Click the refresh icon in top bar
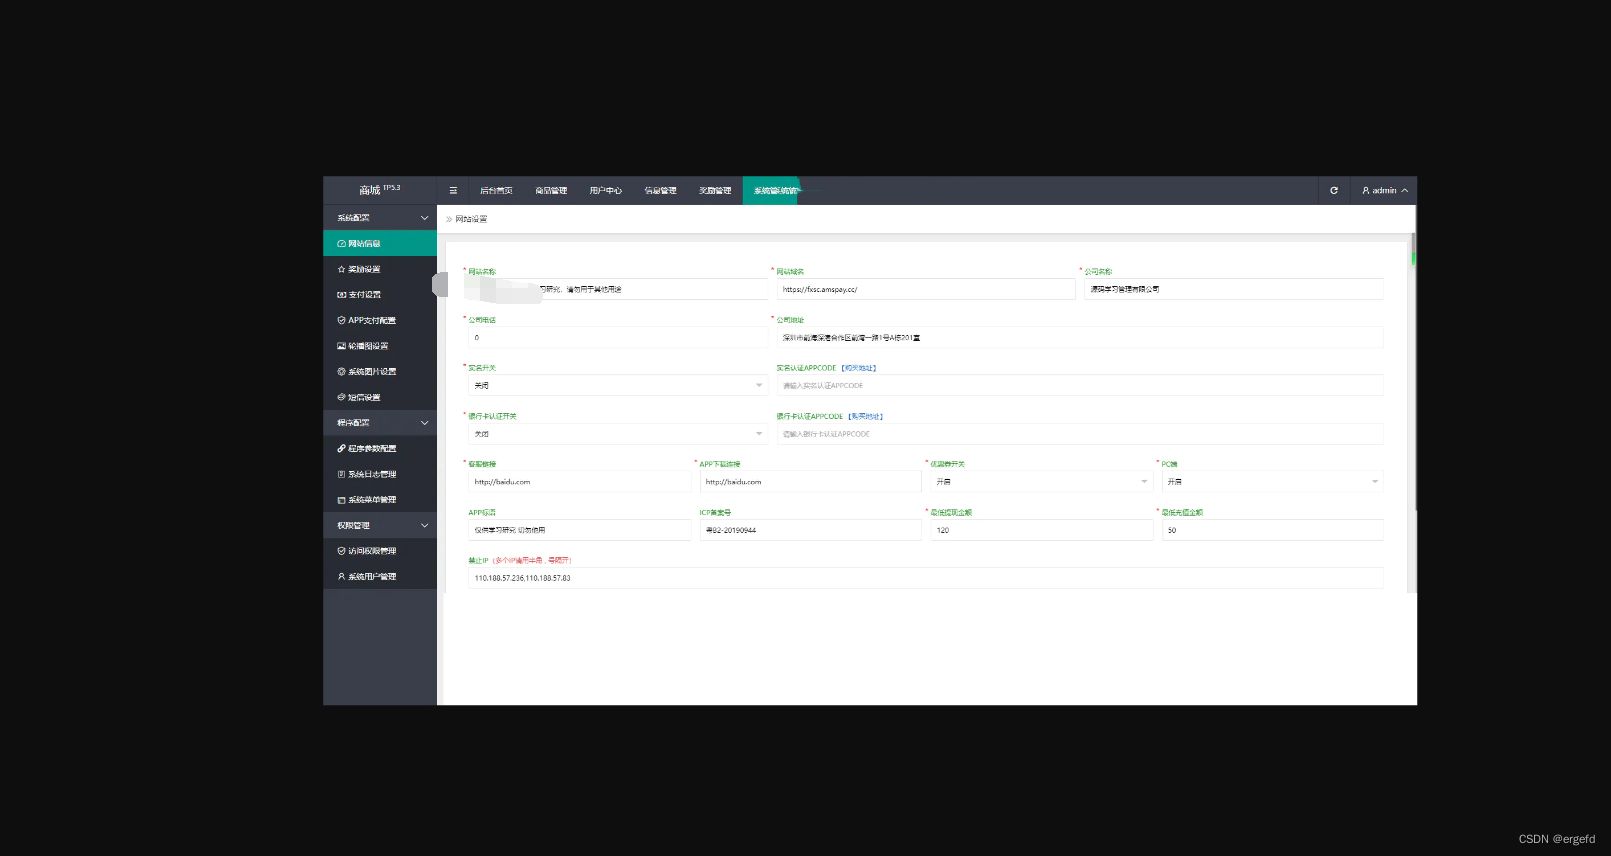This screenshot has width=1611, height=856. click(1333, 190)
